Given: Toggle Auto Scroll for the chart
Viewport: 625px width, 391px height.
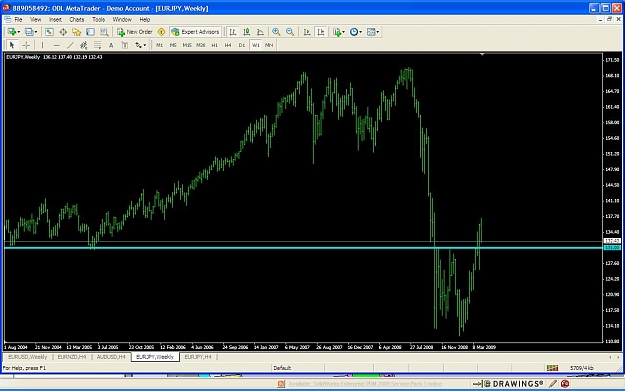Looking at the screenshot, I should (307, 32).
